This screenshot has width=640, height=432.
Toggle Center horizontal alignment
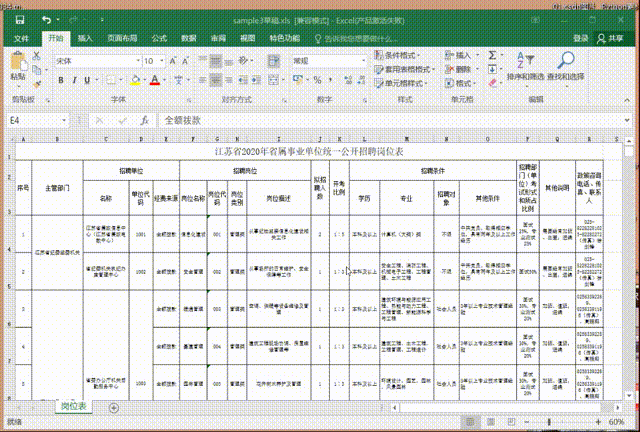216,80
